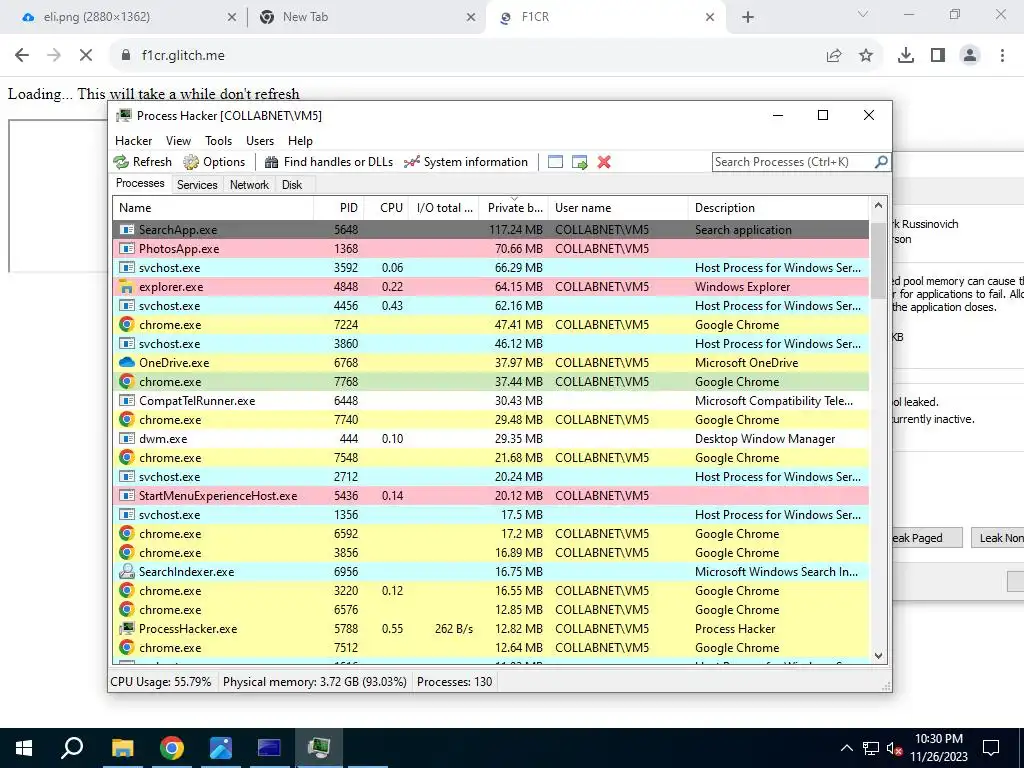Click the search magnifier icon in Process Hacker
This screenshot has width=1024, height=768.
pyautogui.click(x=881, y=161)
